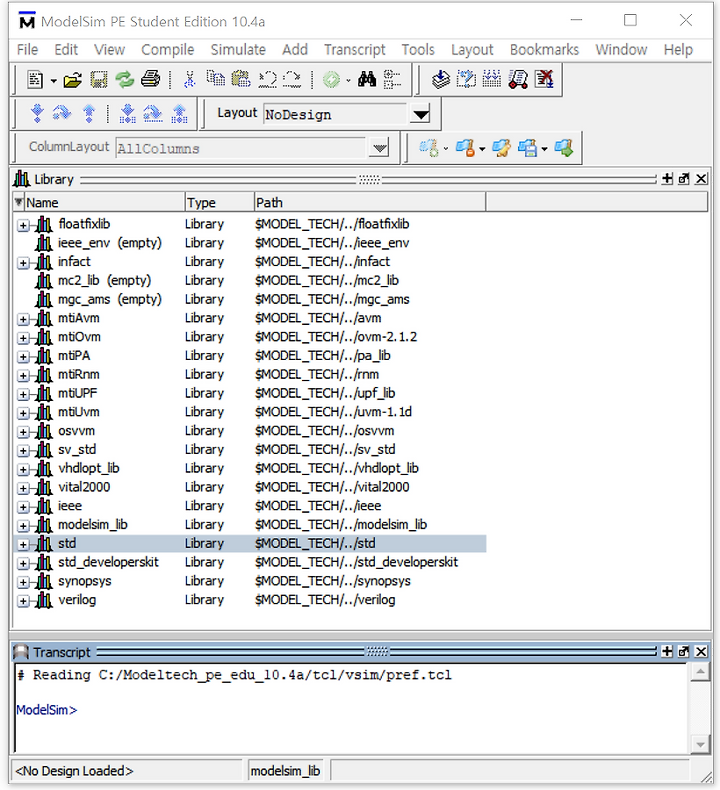Click the ColumnLayout AllColumns input field
The image size is (720, 790).
coord(241,148)
